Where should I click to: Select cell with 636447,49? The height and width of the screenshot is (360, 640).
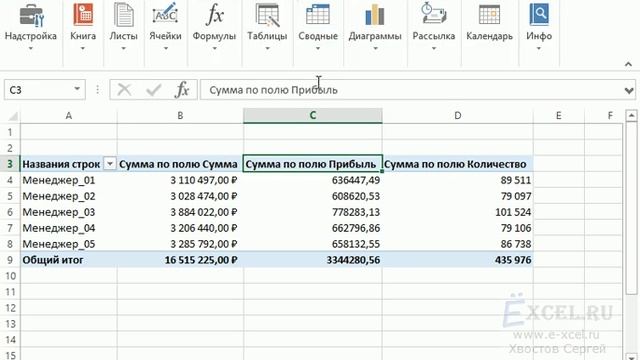click(x=313, y=180)
